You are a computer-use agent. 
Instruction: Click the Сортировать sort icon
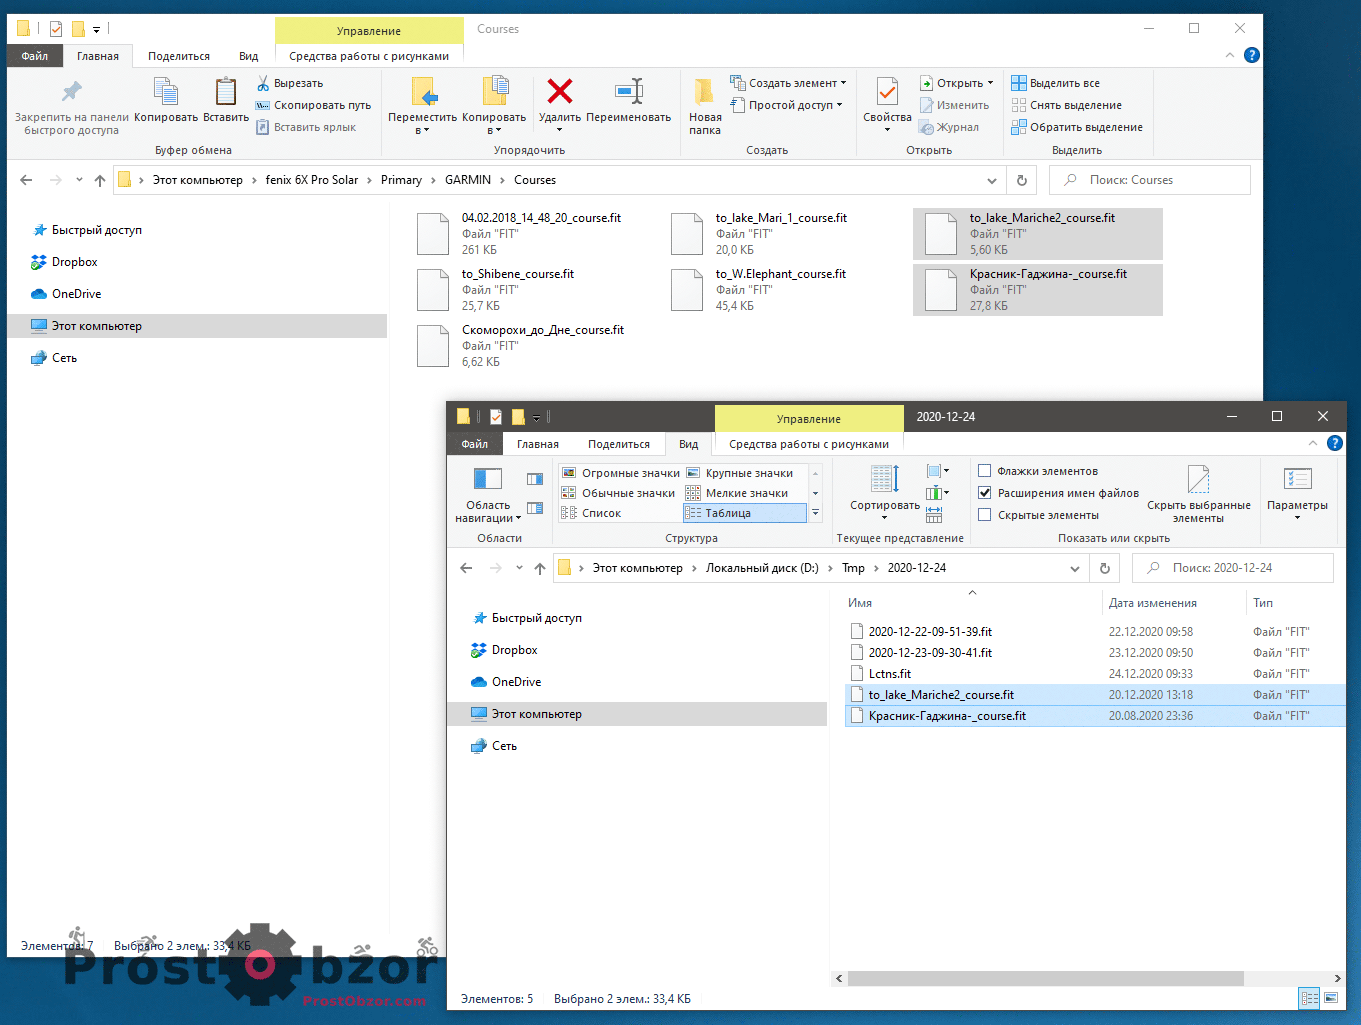884,480
